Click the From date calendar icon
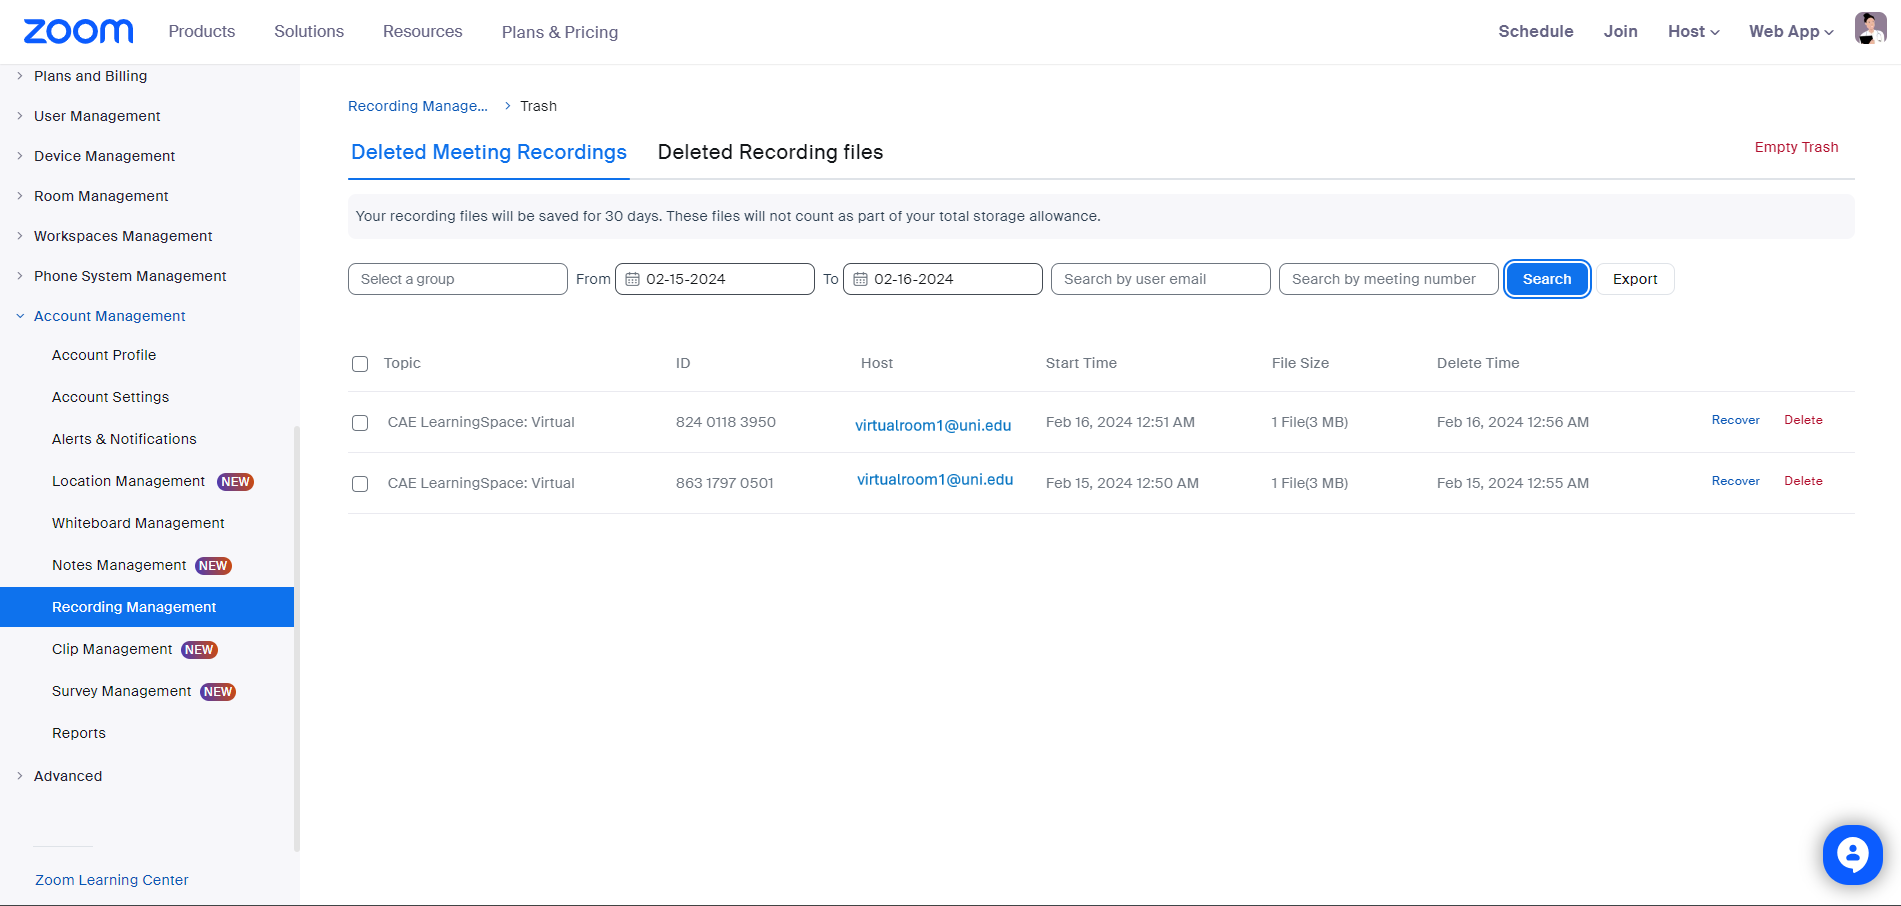 tap(632, 279)
